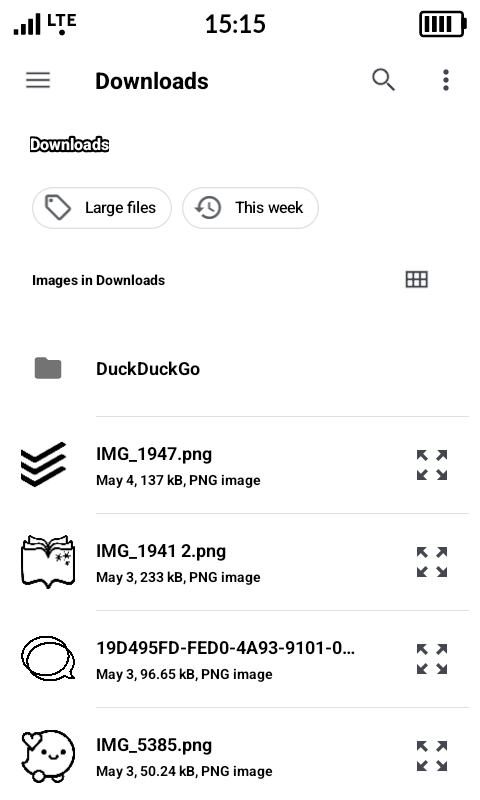This screenshot has width=480, height=800.
Task: Select the IMG_1947.png thumbnail
Action: 43,464
